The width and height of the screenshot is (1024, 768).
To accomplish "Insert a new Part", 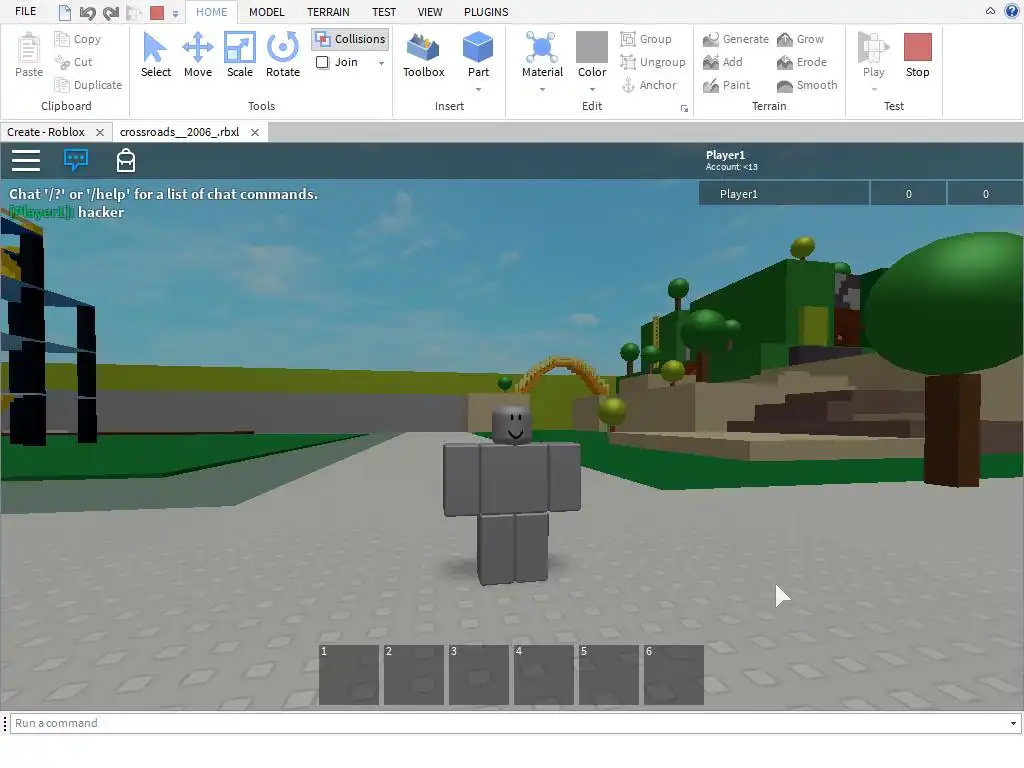I will click(478, 55).
